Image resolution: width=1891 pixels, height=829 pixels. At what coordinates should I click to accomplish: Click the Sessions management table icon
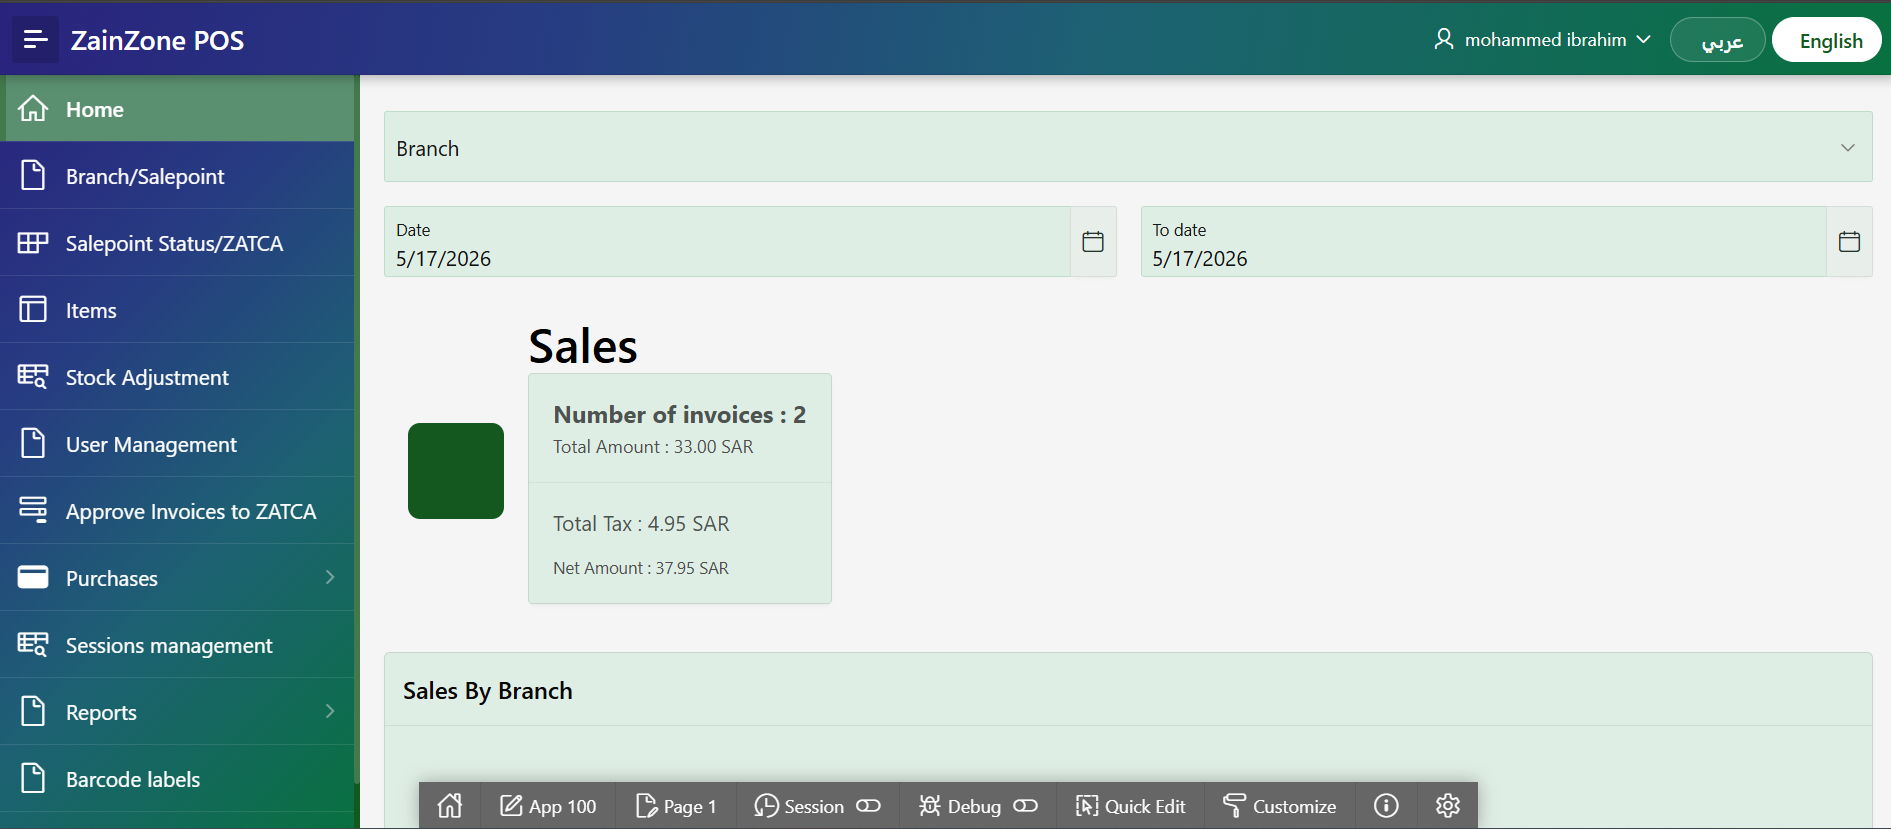pos(33,644)
